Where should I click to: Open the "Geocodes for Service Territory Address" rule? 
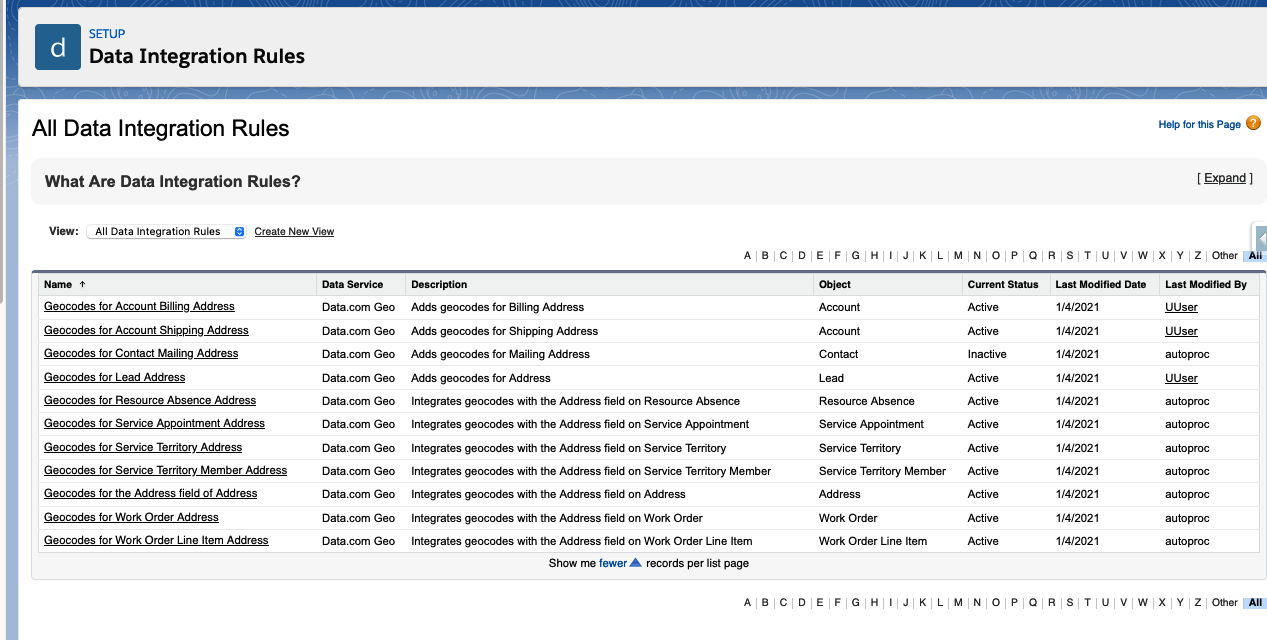pyautogui.click(x=142, y=447)
